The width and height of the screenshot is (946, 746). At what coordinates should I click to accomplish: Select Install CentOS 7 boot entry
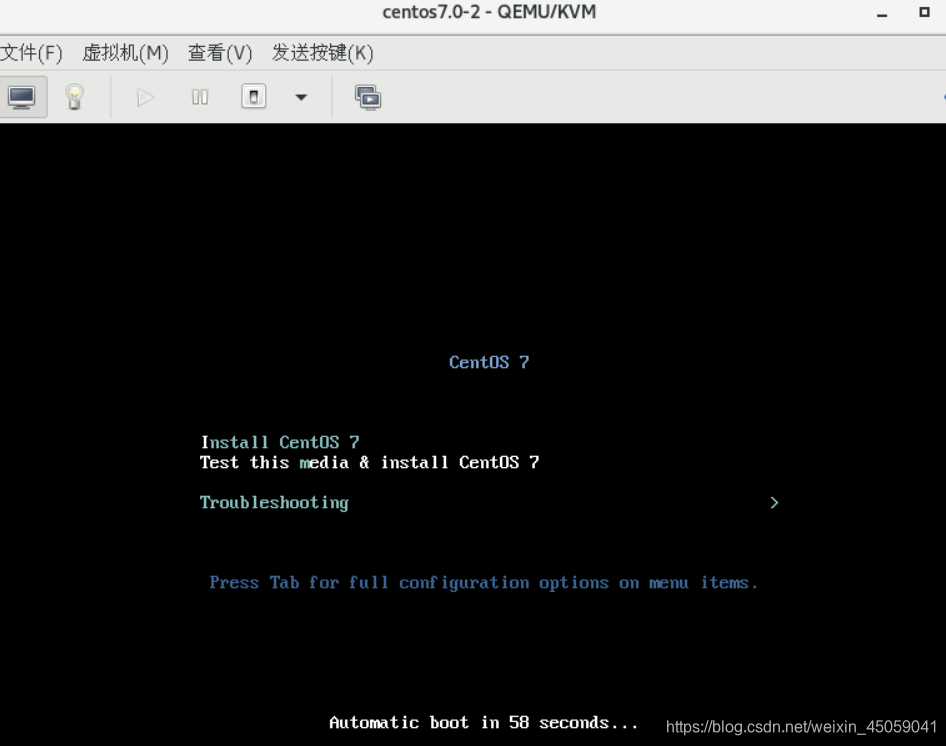pos(280,442)
